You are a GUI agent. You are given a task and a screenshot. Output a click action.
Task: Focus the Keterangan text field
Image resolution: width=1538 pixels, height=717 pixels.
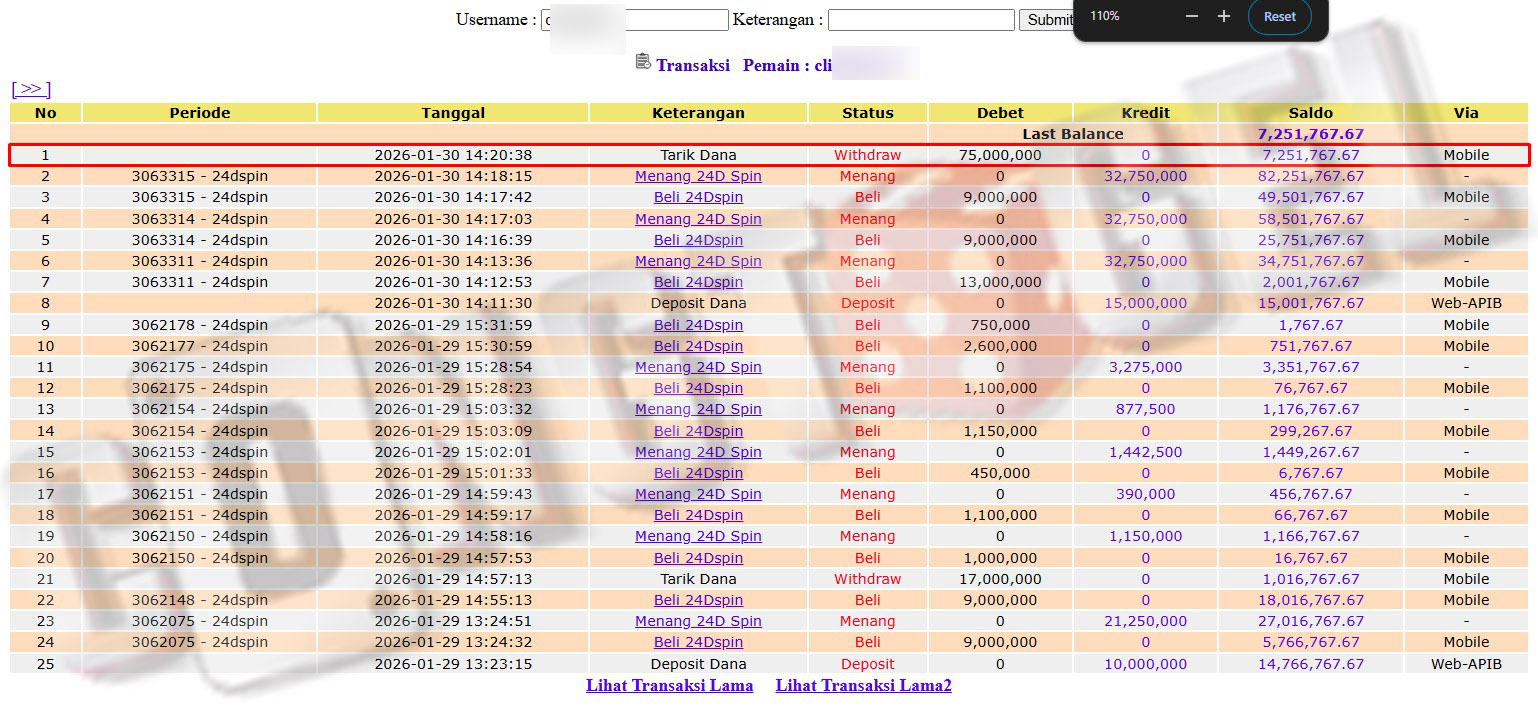tap(920, 20)
